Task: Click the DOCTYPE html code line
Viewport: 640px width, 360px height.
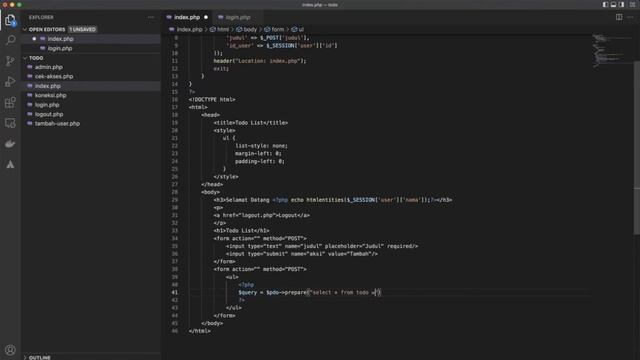Action: pos(212,99)
